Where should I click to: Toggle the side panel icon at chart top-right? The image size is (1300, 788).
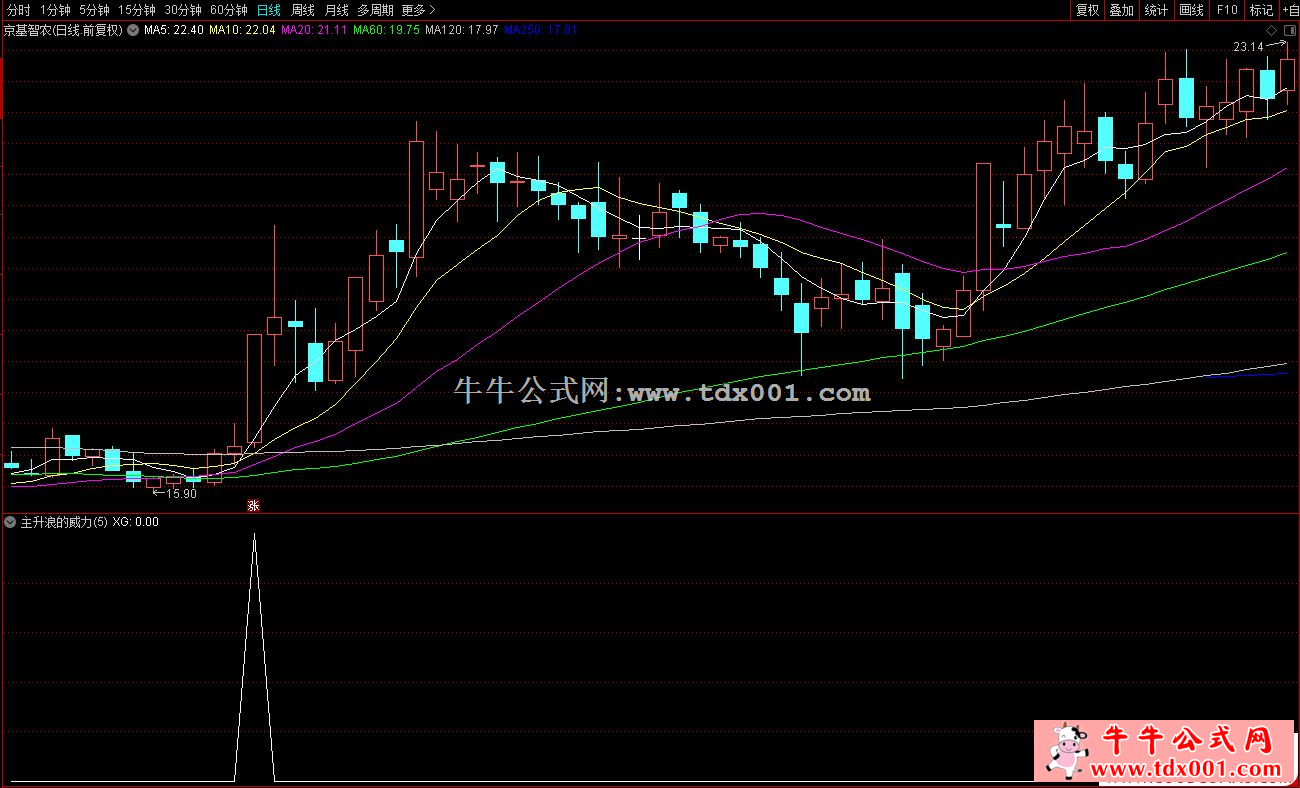click(1288, 31)
